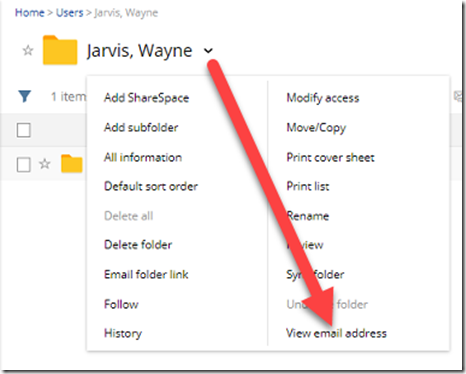Open the Users breadcrumb link
Screen dimensions: 466x374
tap(69, 13)
